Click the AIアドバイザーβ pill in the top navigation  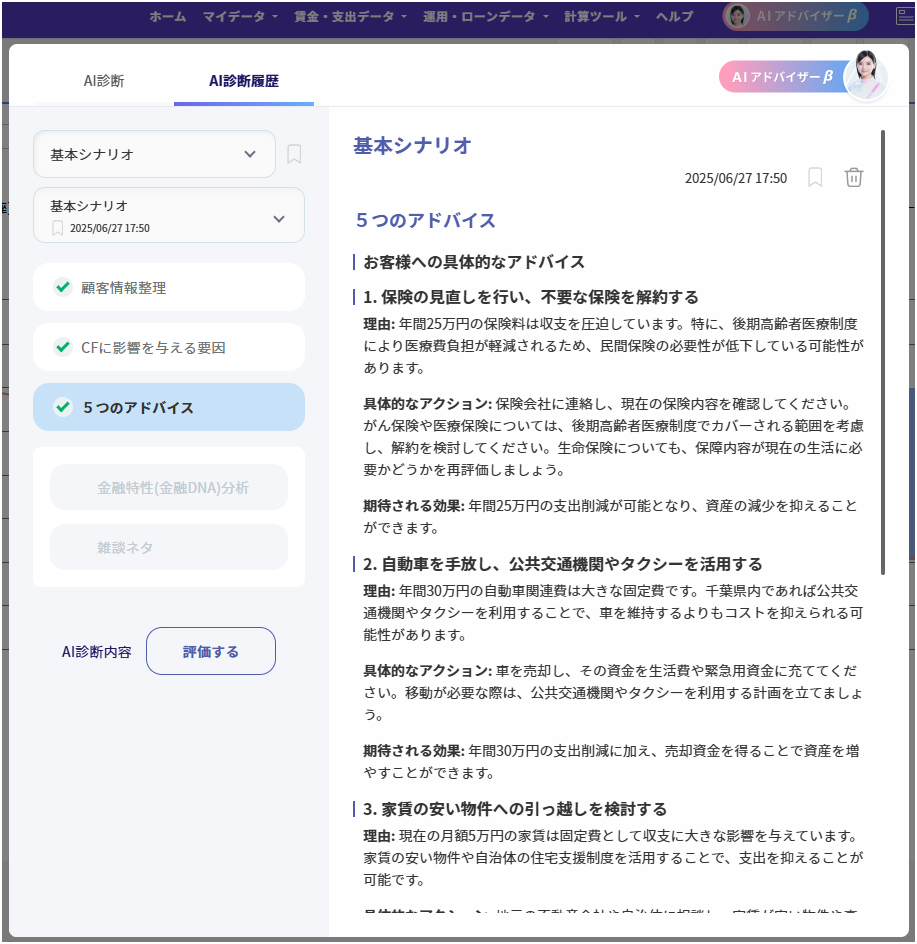tap(795, 16)
